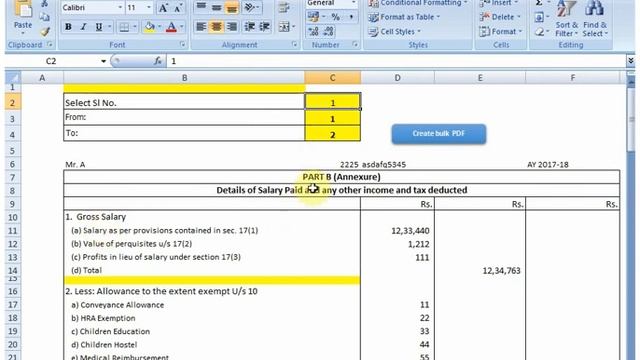The width and height of the screenshot is (640, 360).
Task: Click the Font Color letter A icon
Action: (171, 27)
